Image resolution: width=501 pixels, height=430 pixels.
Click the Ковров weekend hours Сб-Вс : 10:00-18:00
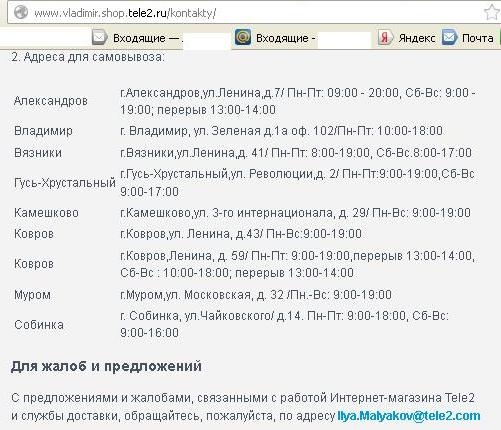[x=174, y=273]
